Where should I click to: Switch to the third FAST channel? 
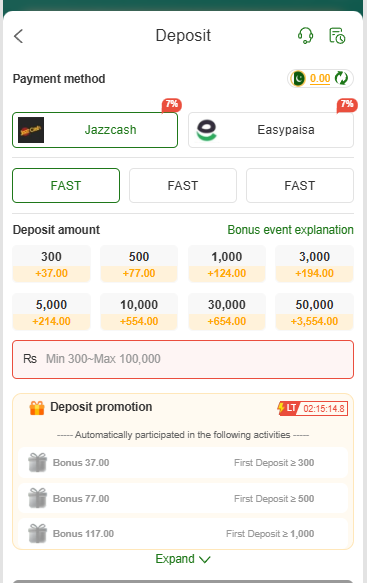(300, 186)
